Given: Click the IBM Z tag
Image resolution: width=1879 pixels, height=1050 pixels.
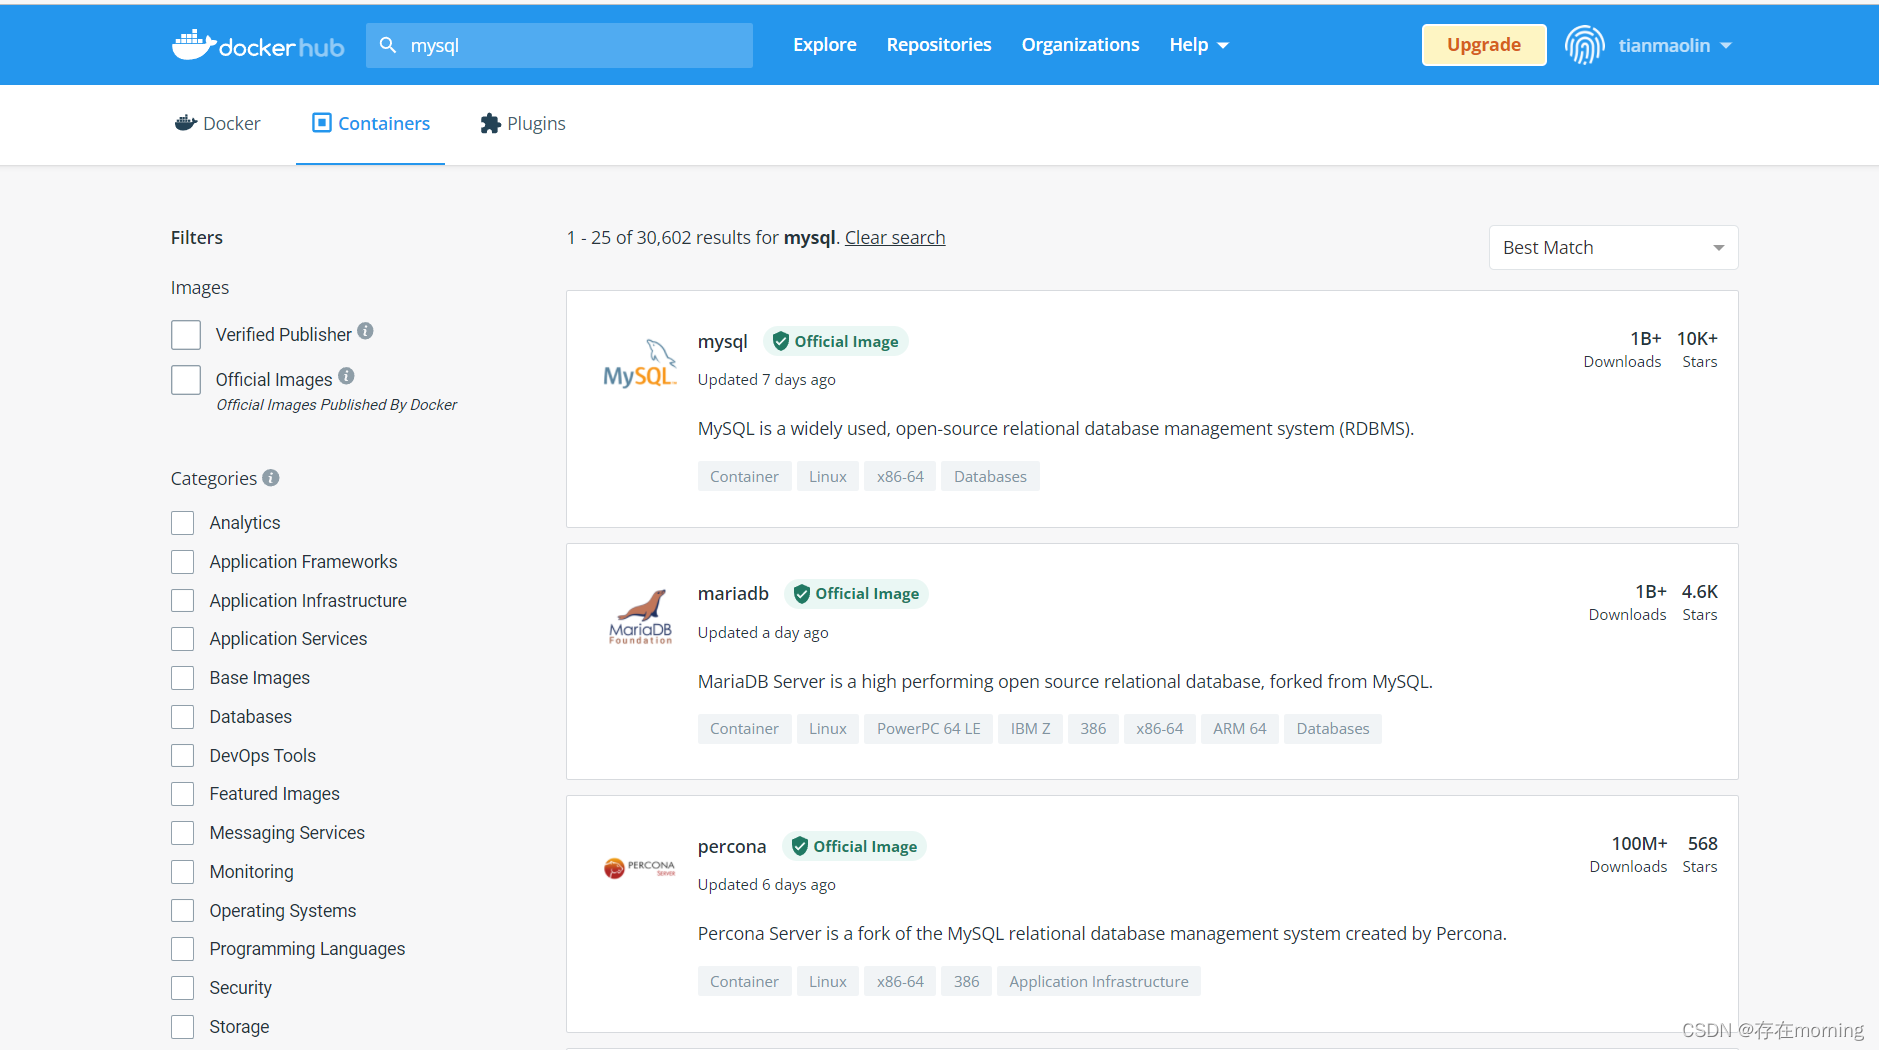Looking at the screenshot, I should coord(1030,729).
